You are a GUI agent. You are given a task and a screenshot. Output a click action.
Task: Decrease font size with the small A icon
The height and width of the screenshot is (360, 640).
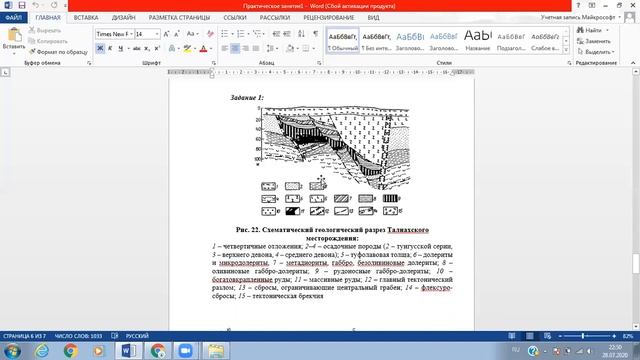177,34
